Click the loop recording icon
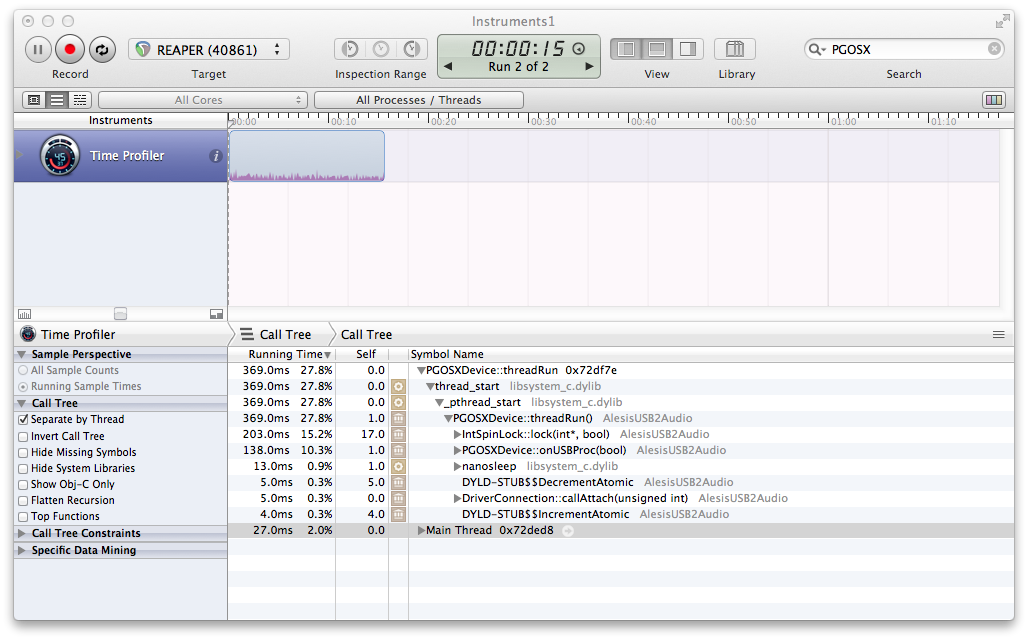Screen dimensions: 1028x640 point(102,49)
